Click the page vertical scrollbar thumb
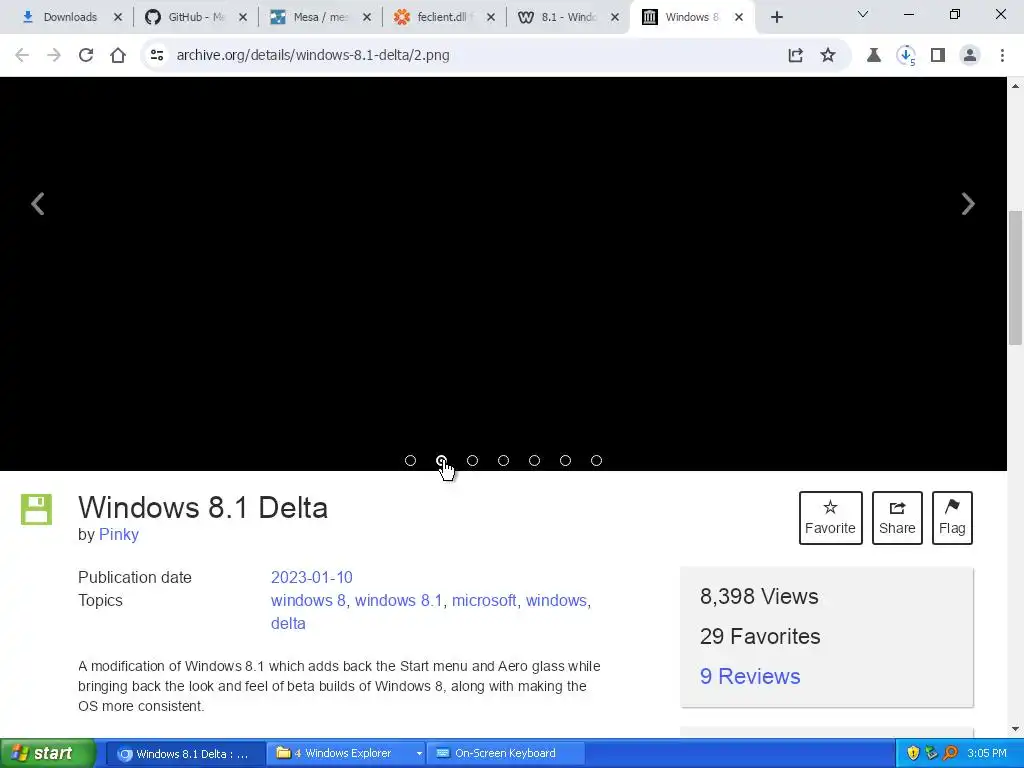 1016,278
